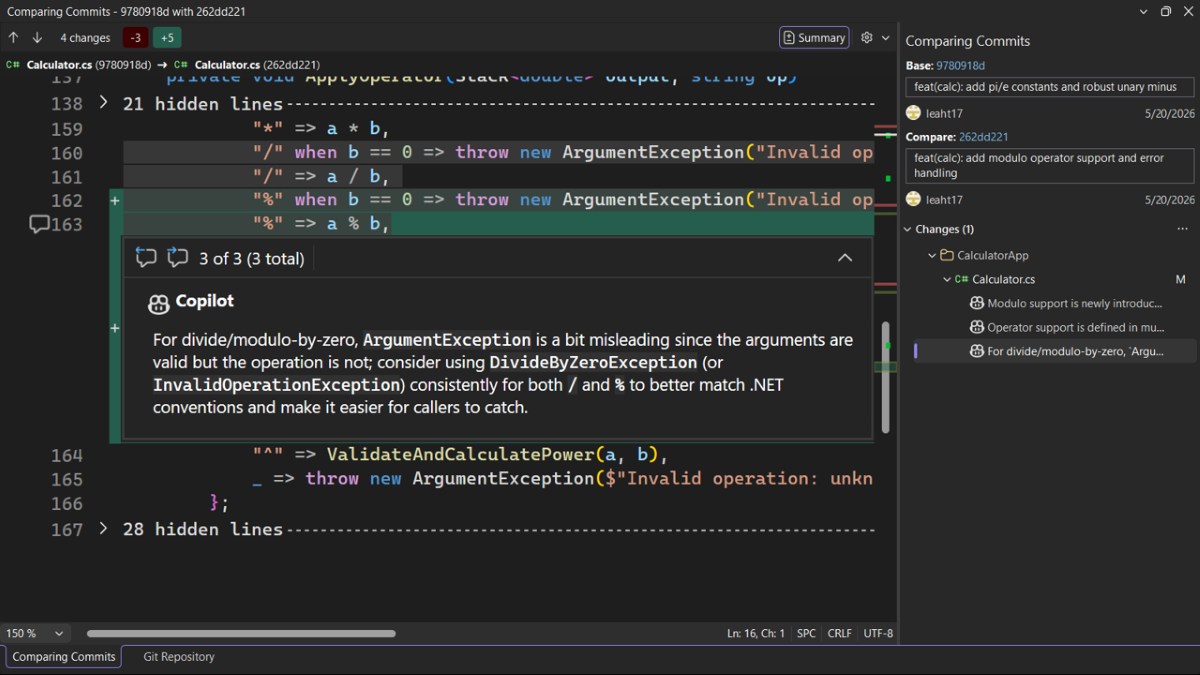Viewport: 1200px width, 675px height.
Task: Collapse Calculator.cs file node in changes
Action: pos(947,280)
